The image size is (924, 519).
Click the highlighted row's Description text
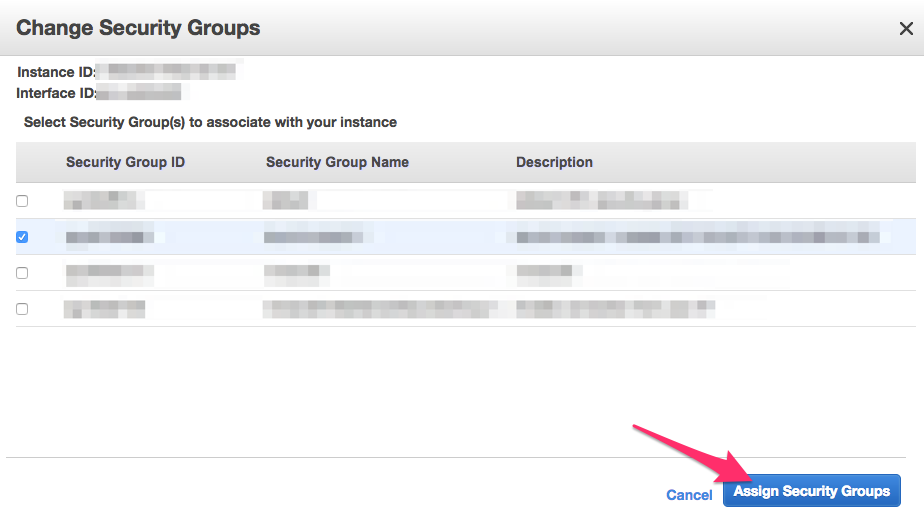click(695, 237)
